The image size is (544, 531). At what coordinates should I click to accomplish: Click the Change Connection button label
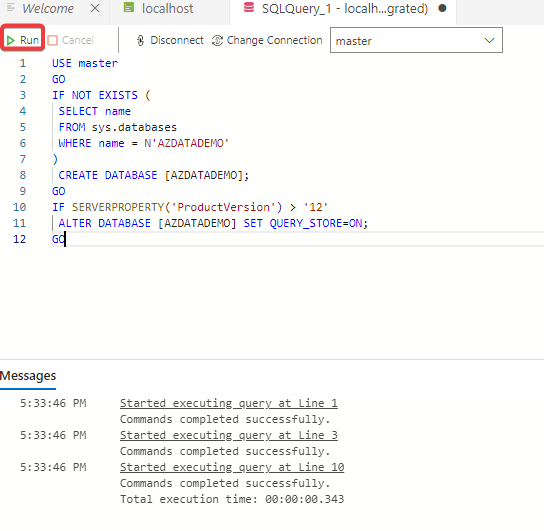tap(274, 40)
